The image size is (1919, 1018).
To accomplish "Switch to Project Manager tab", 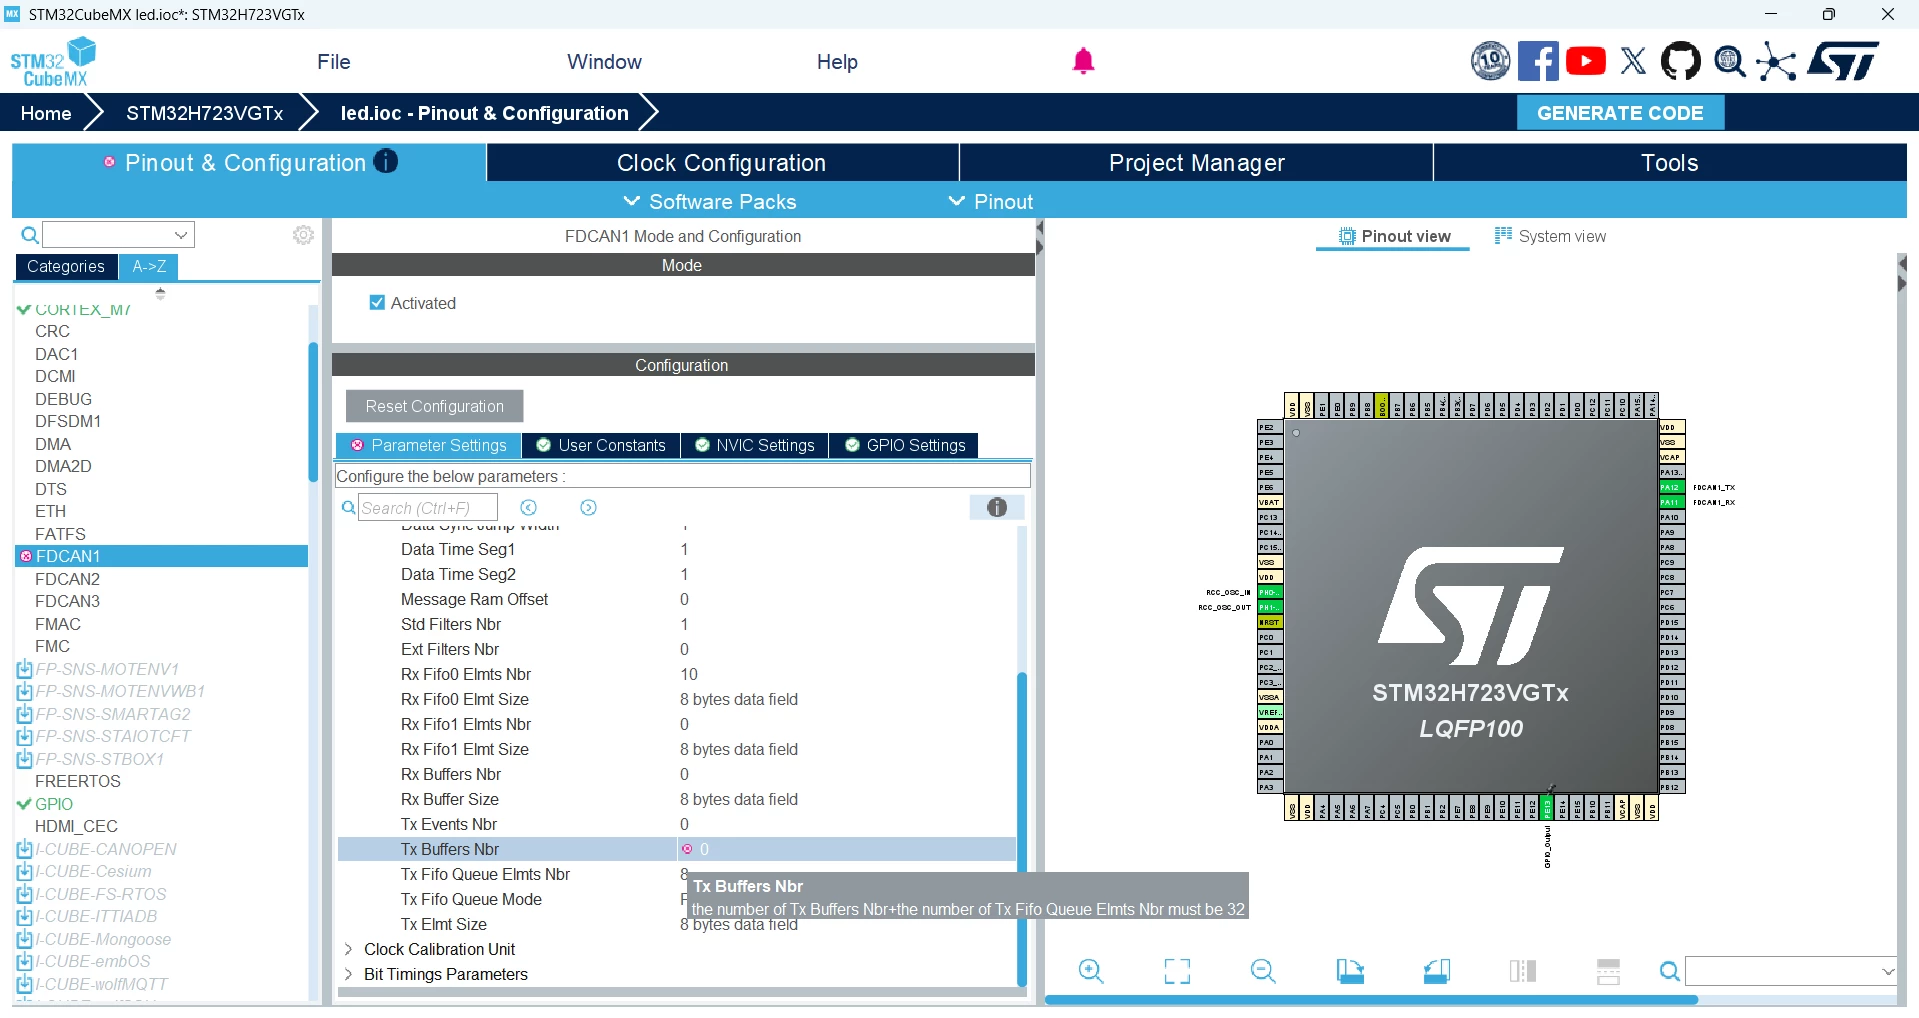I will pos(1196,163).
